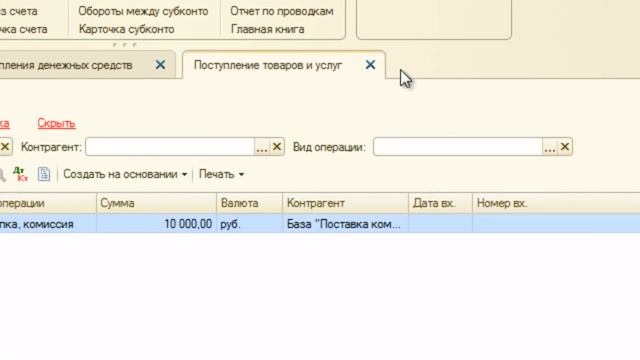Click the Скрыть link

[x=56, y=123]
